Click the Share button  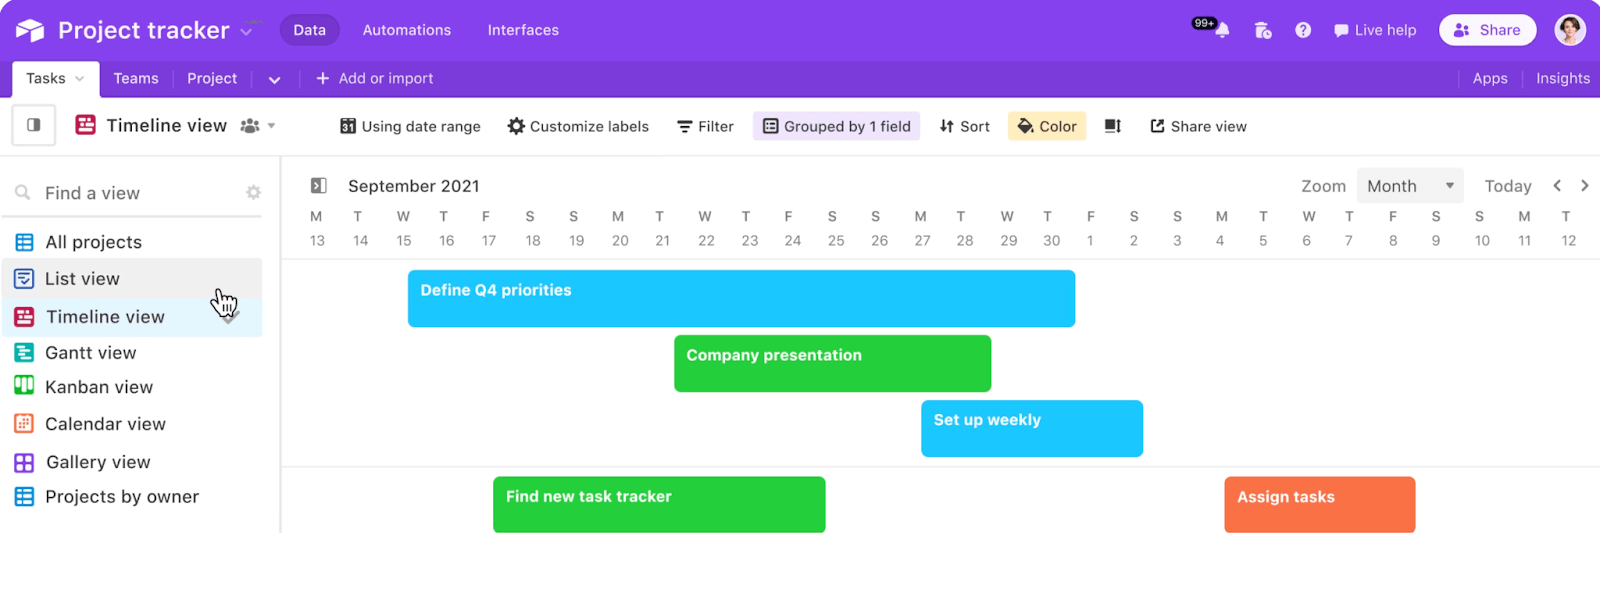click(1487, 30)
